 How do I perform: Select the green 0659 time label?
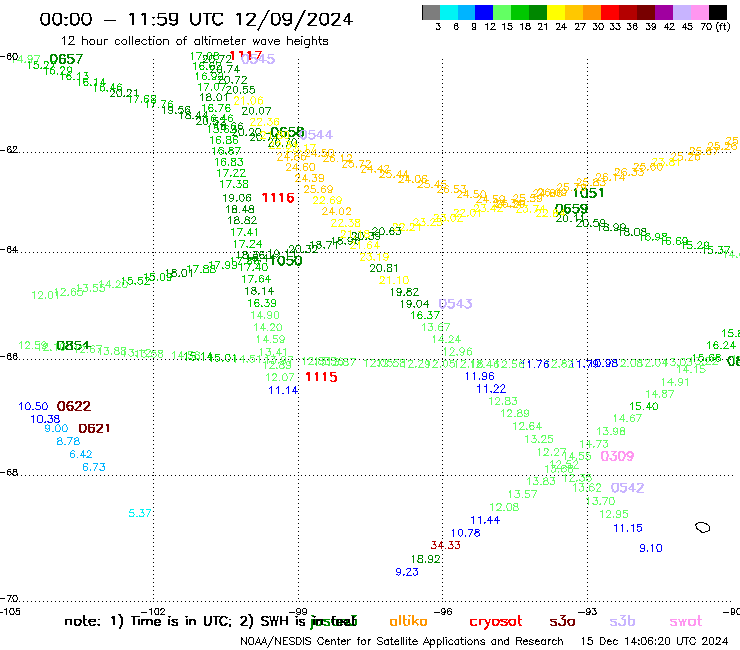[x=572, y=209]
